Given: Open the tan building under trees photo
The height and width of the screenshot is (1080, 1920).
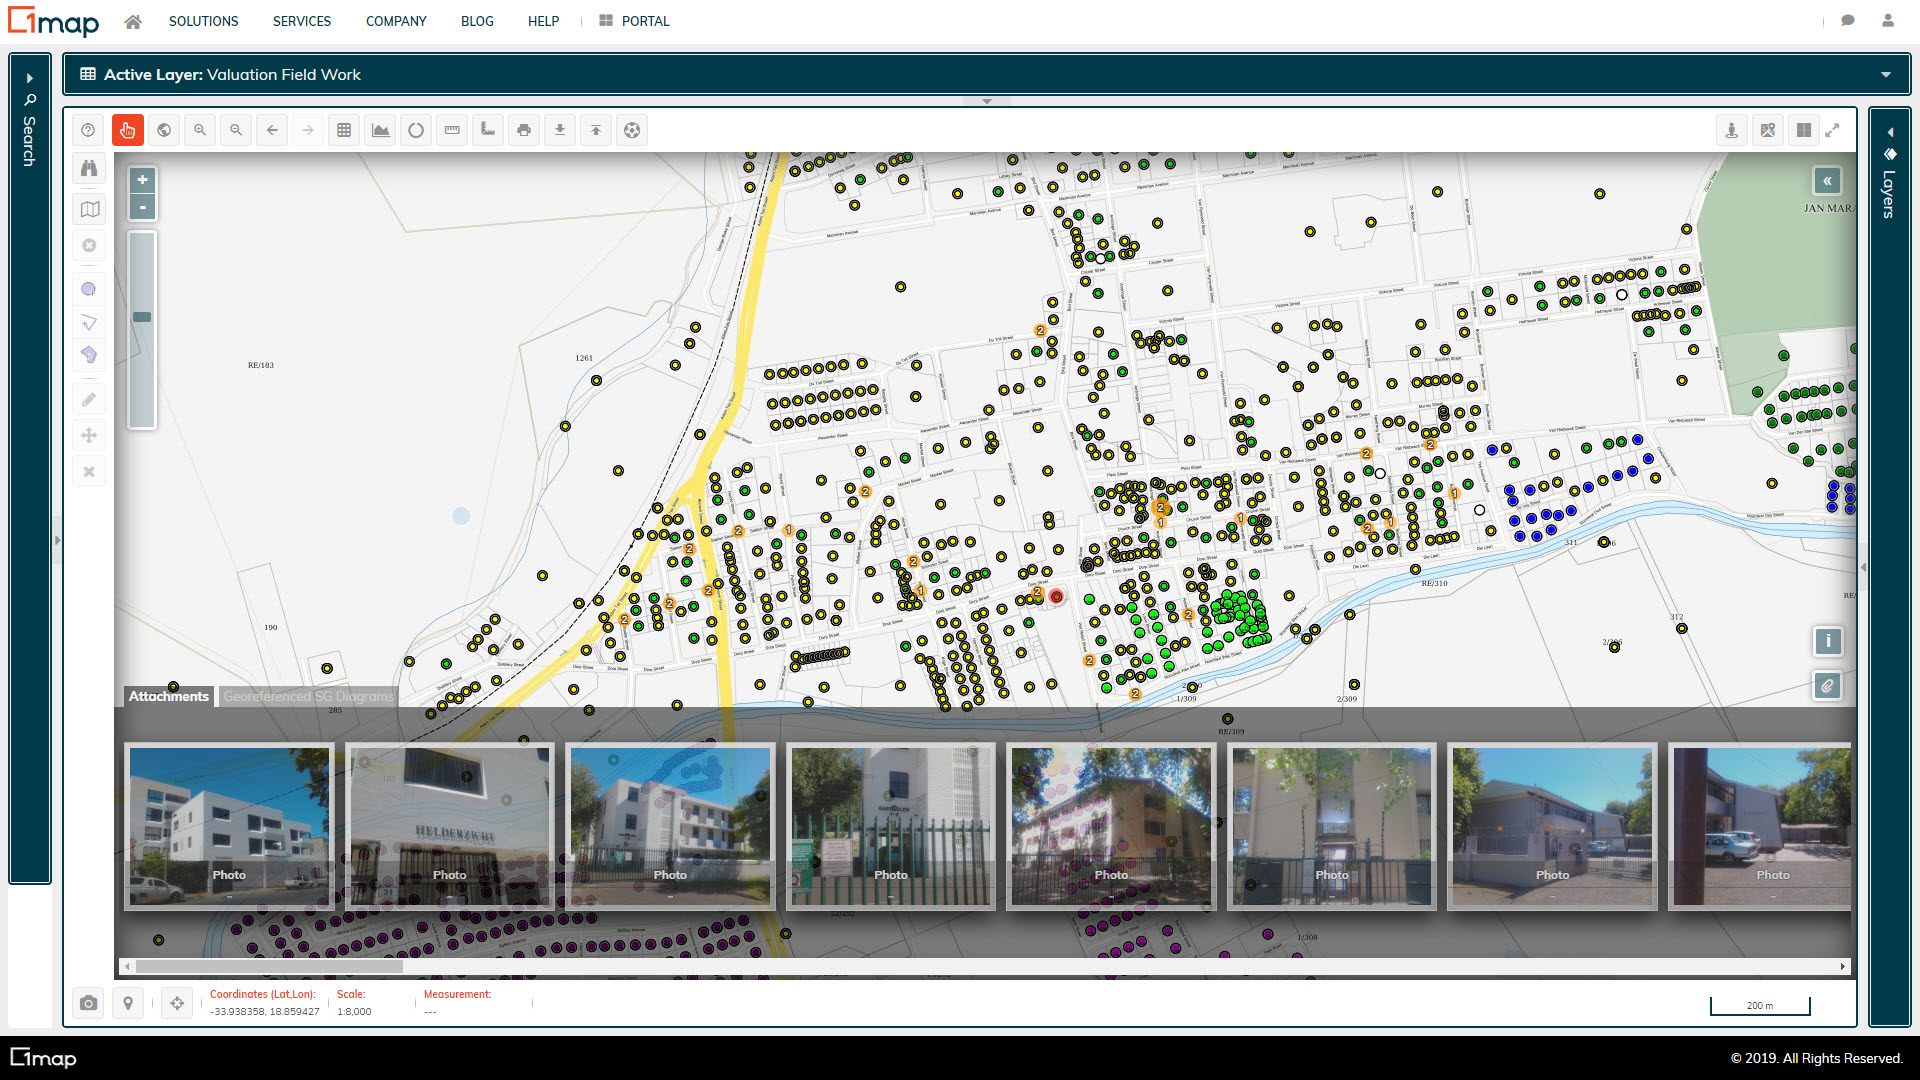Looking at the screenshot, I should 1111,826.
